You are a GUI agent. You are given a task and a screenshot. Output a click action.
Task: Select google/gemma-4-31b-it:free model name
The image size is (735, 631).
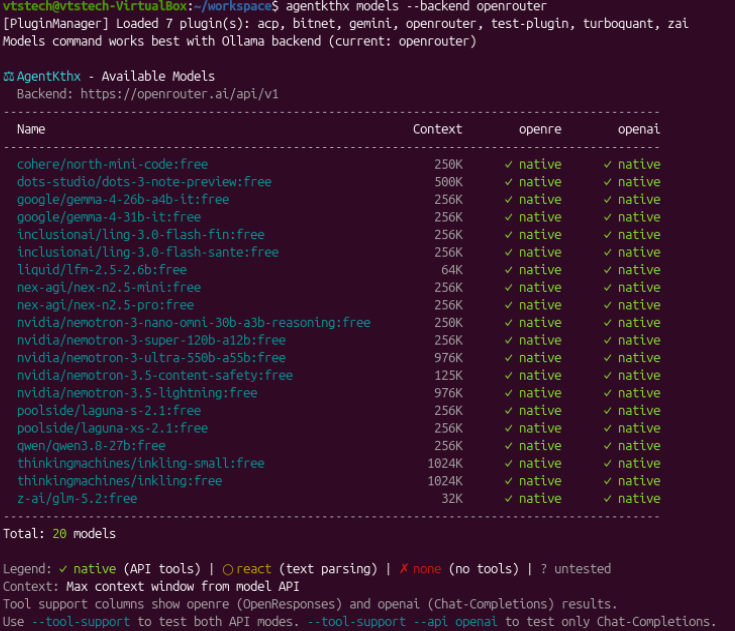pyautogui.click(x=109, y=217)
